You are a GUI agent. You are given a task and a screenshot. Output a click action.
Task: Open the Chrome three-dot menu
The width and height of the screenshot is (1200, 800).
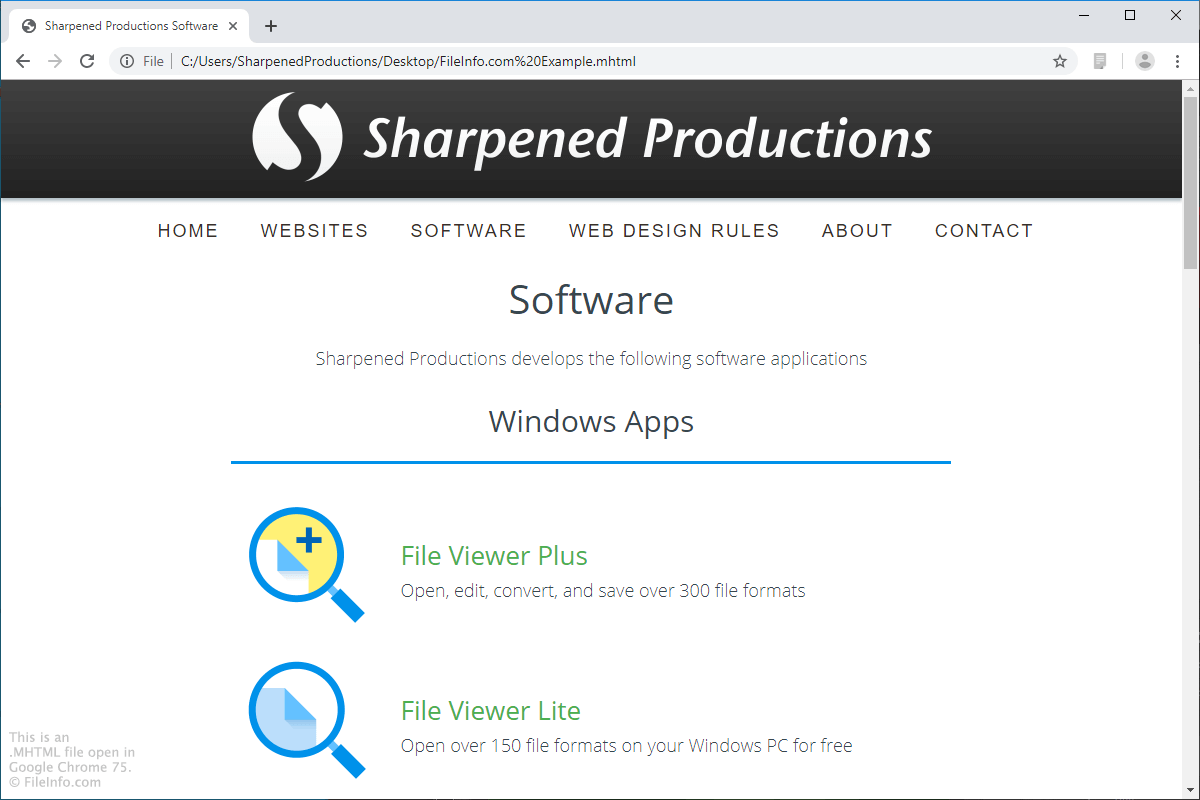pos(1177,61)
